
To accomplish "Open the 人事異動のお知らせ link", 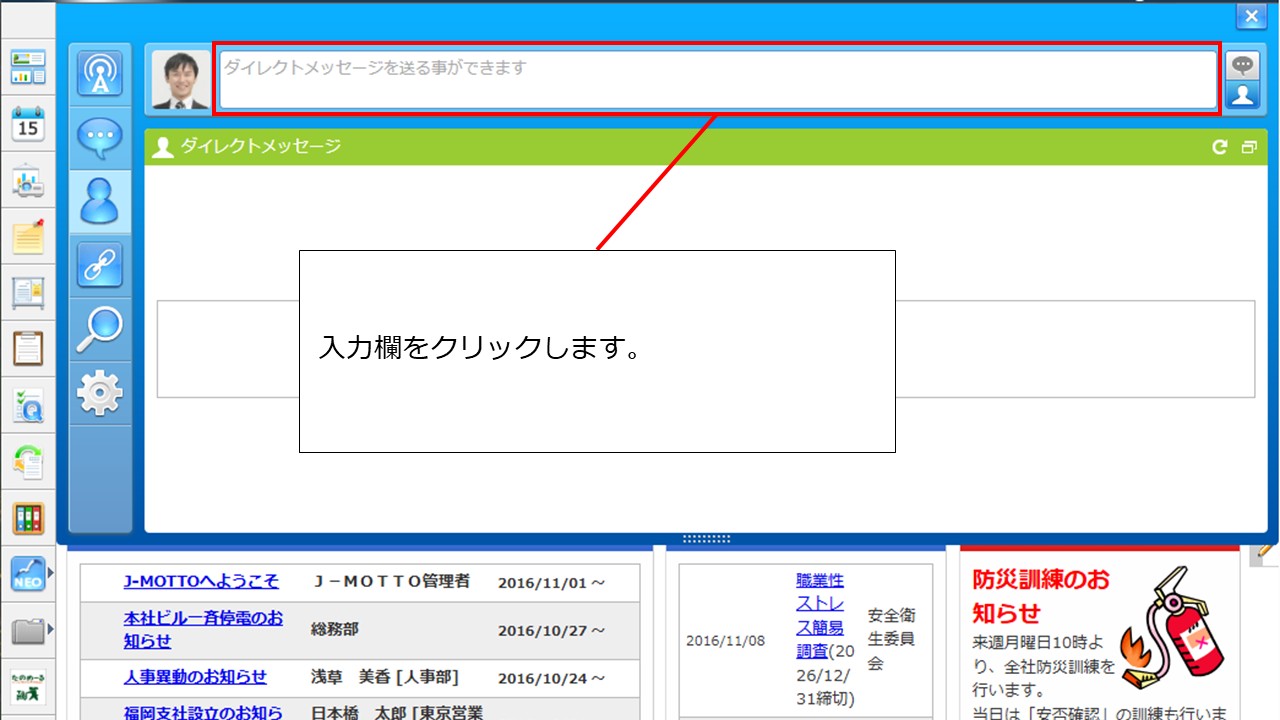I will pyautogui.click(x=195, y=677).
